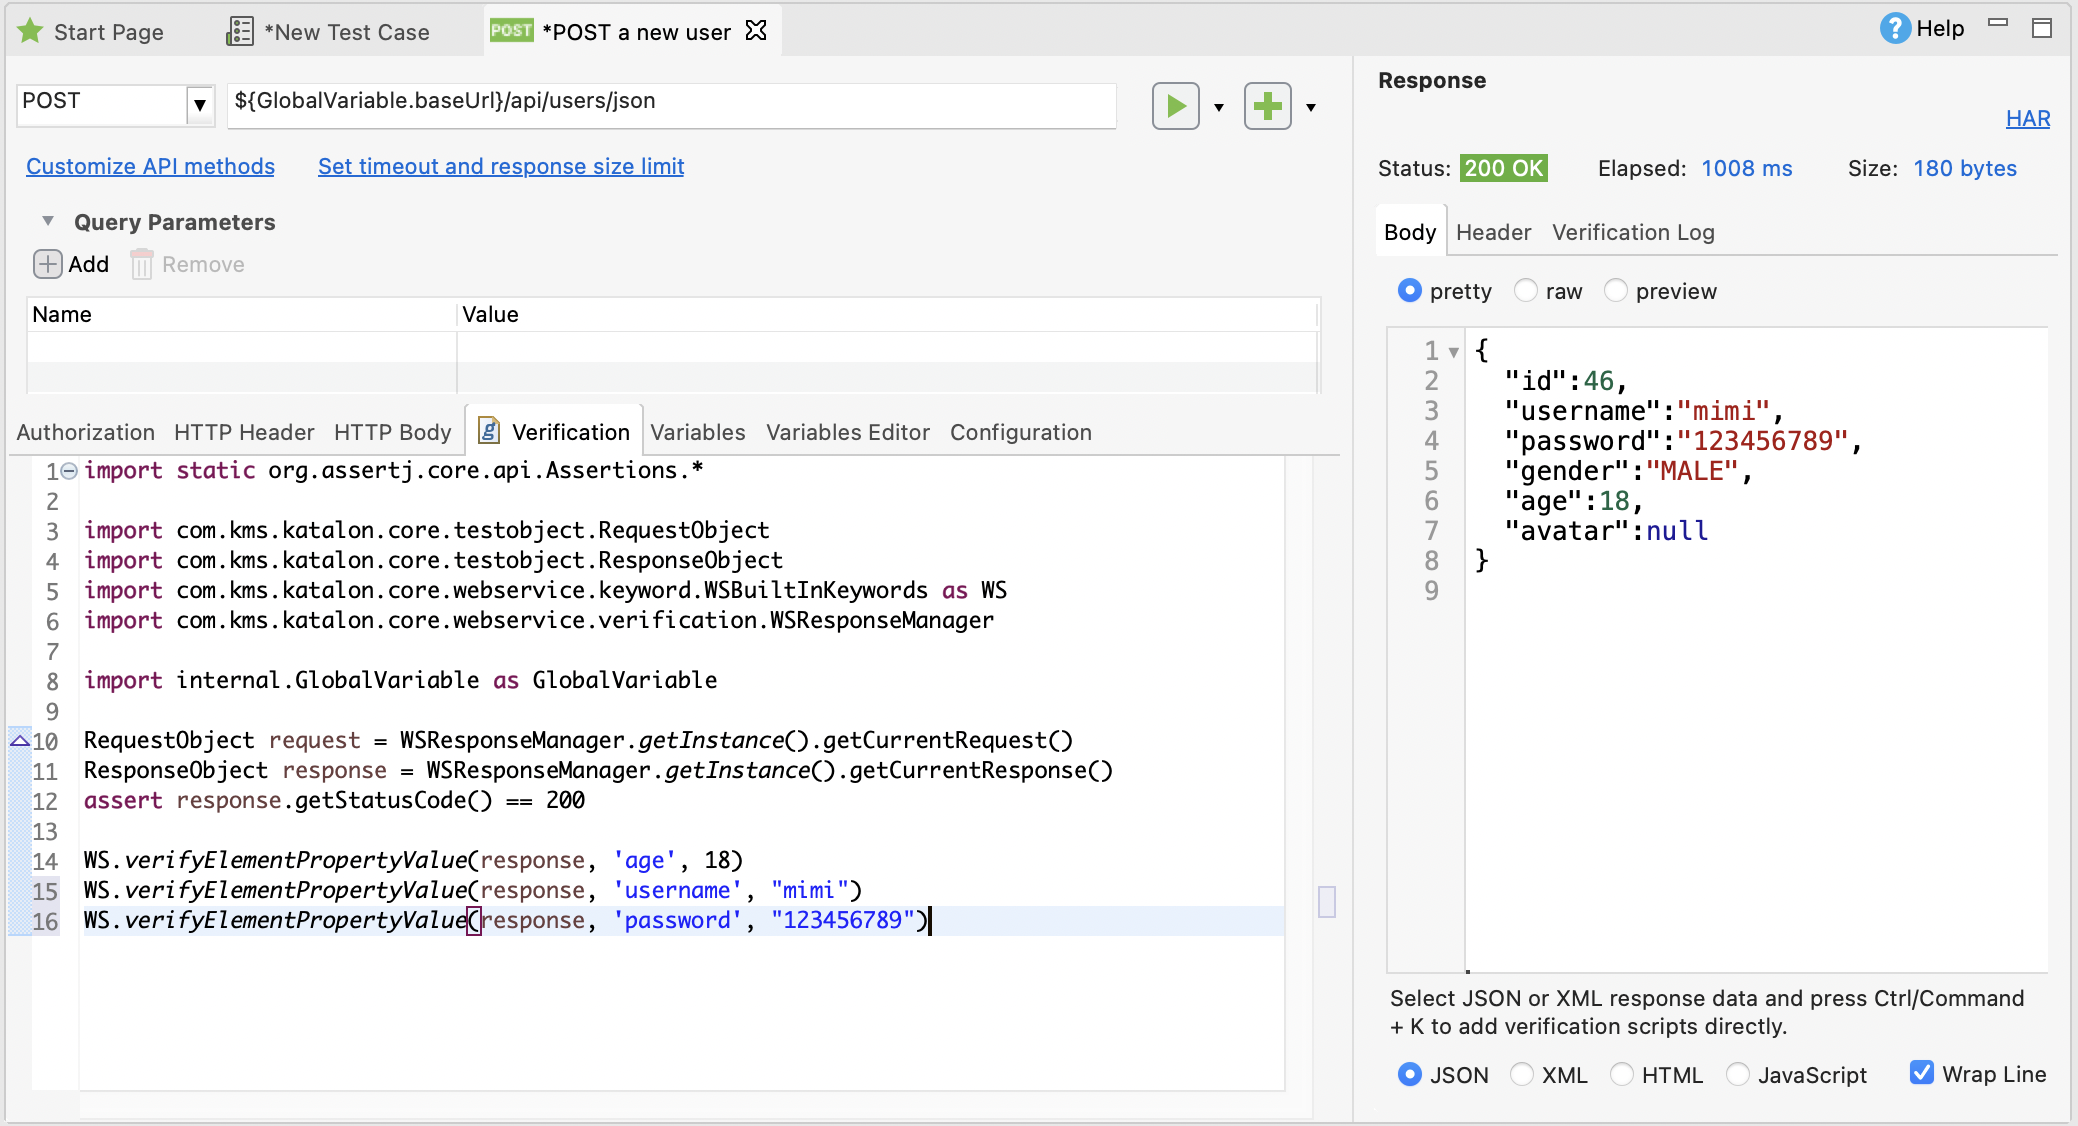
Task: Click the assert getStatusCode code line
Action: pos(335,800)
